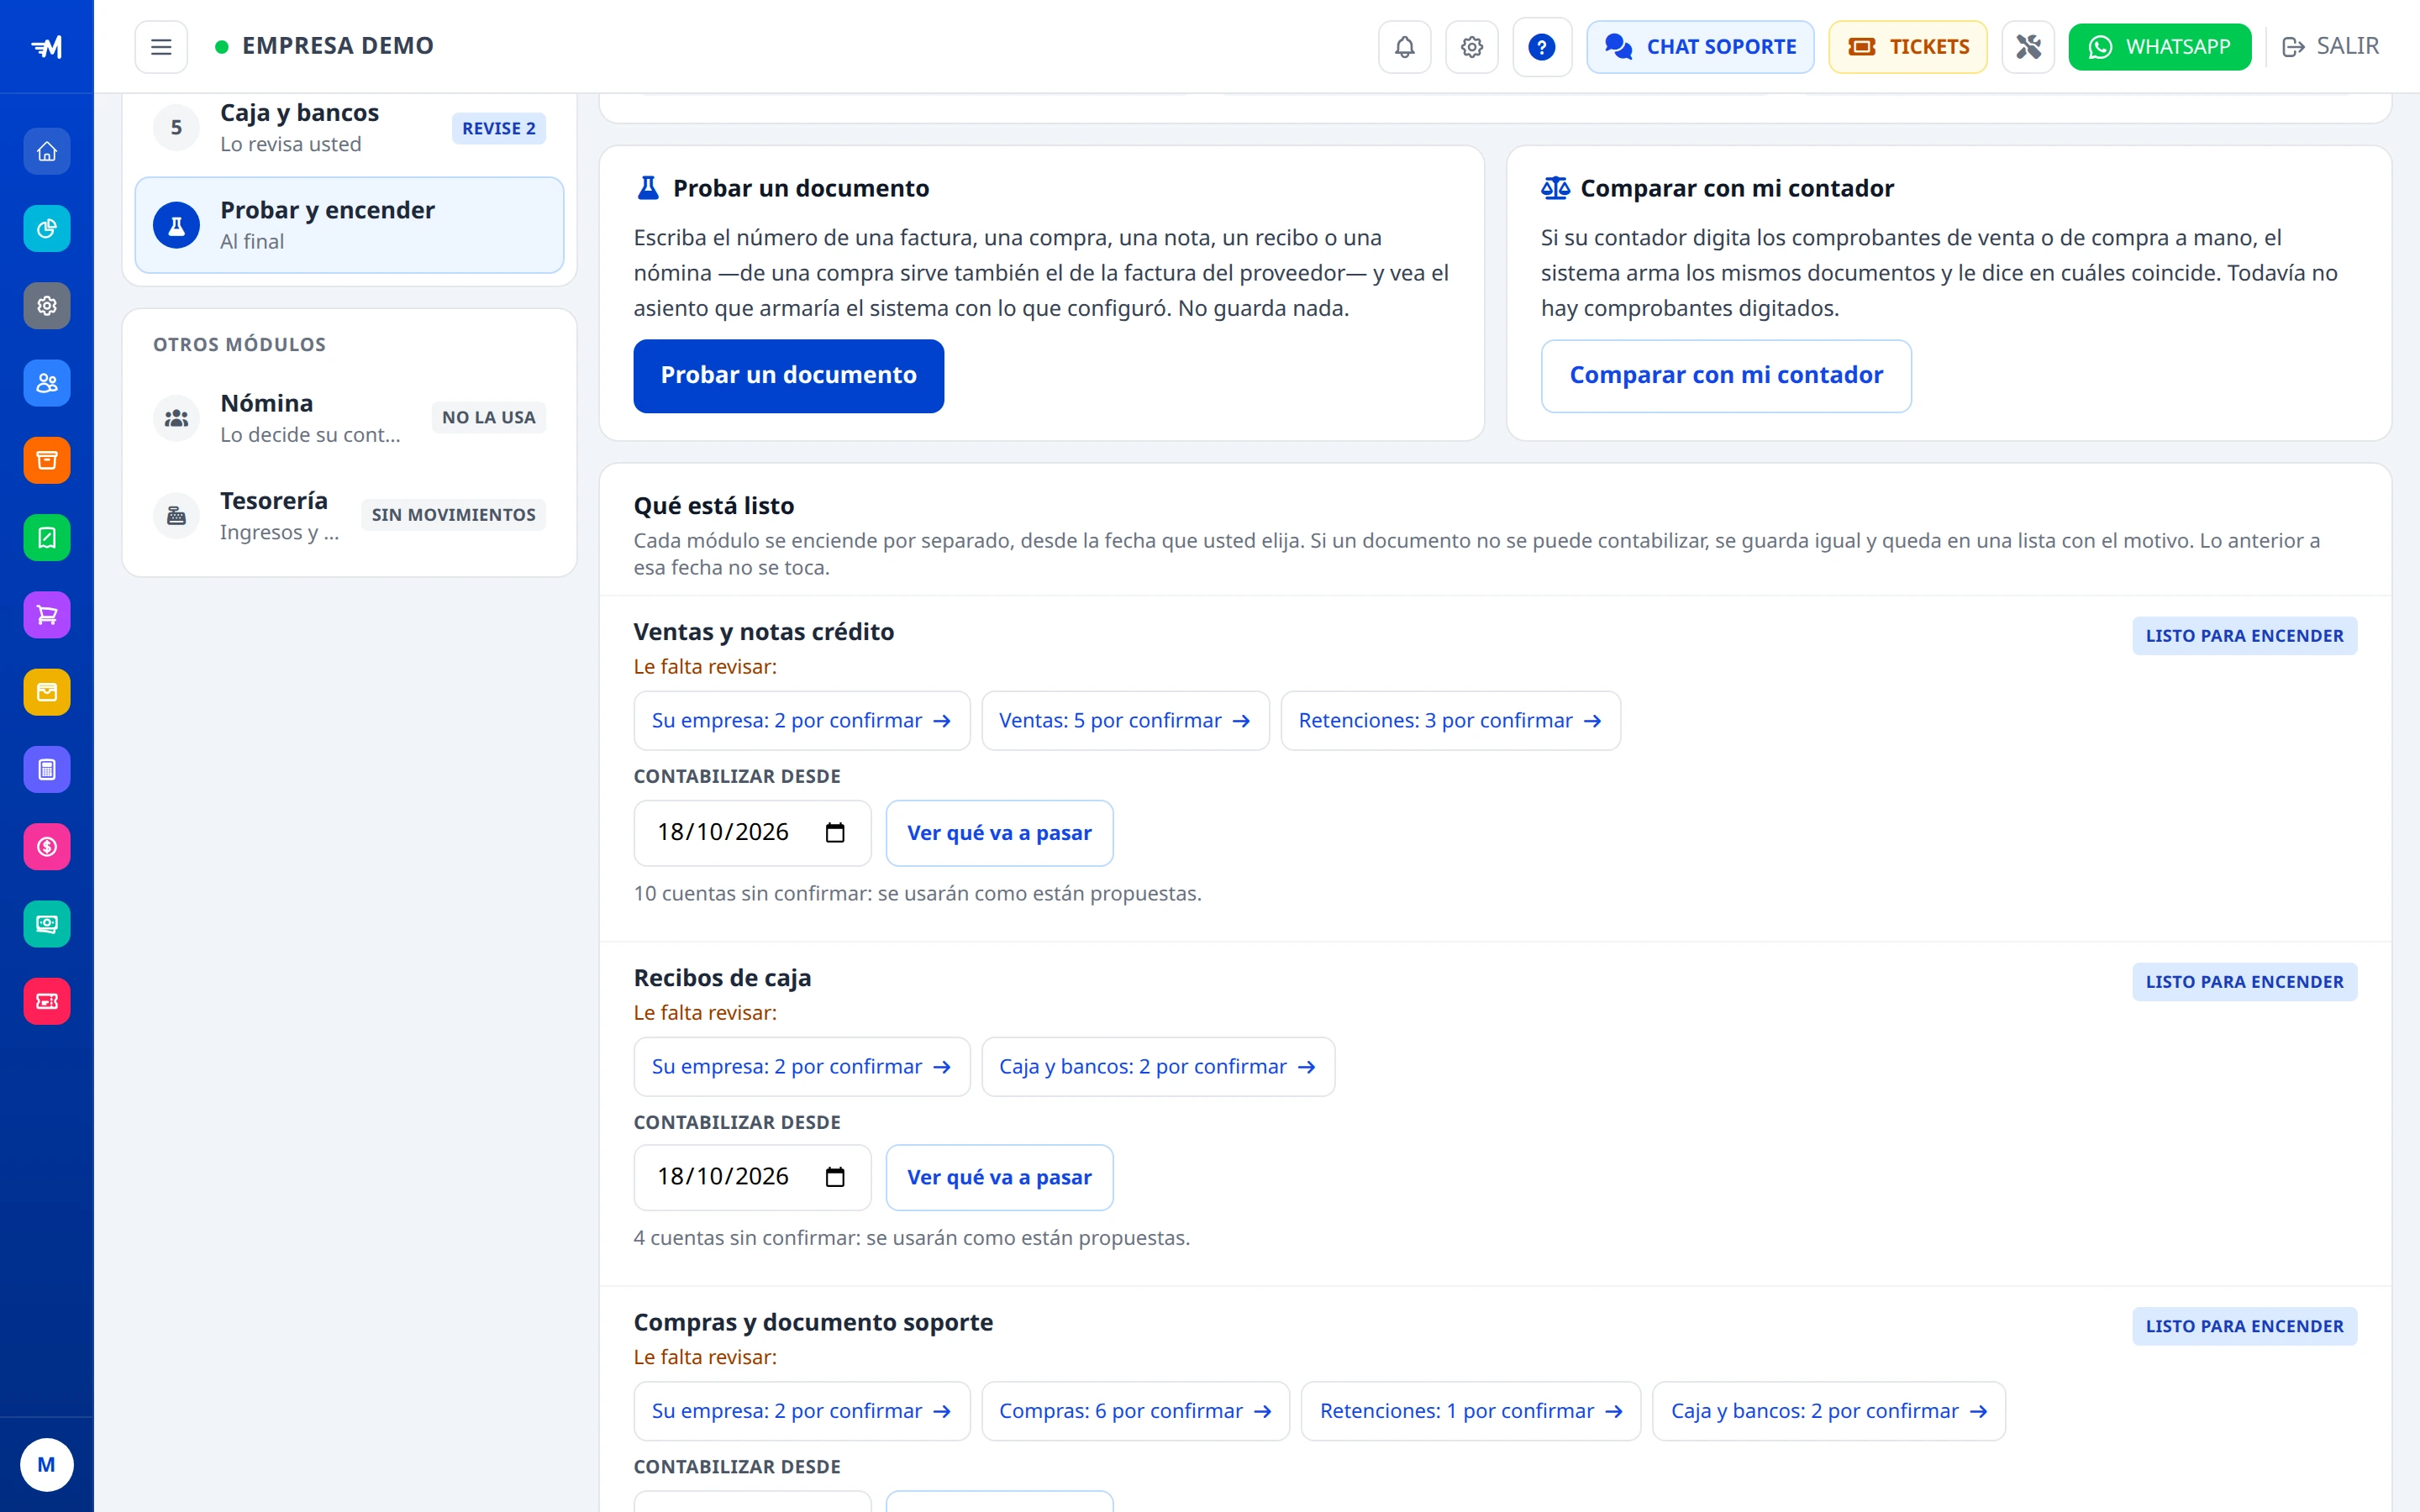Open the calendar picker for Recibos de caja date

coord(835,1177)
